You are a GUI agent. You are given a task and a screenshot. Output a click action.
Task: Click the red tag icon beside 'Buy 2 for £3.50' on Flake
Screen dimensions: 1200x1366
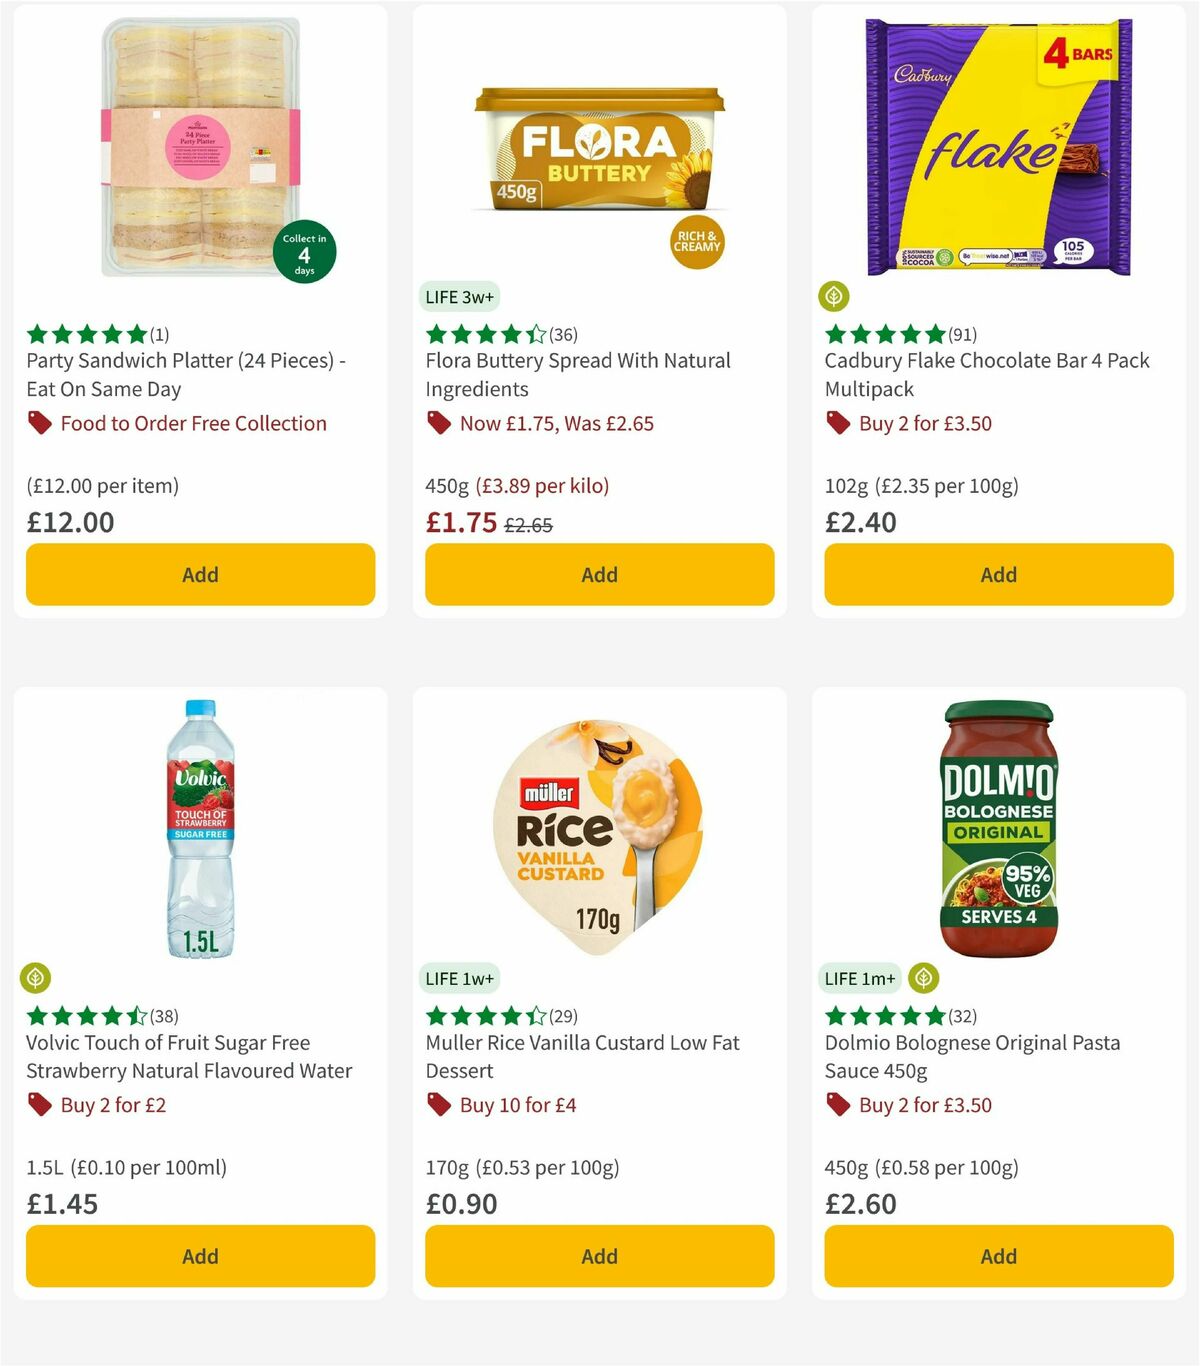point(836,424)
